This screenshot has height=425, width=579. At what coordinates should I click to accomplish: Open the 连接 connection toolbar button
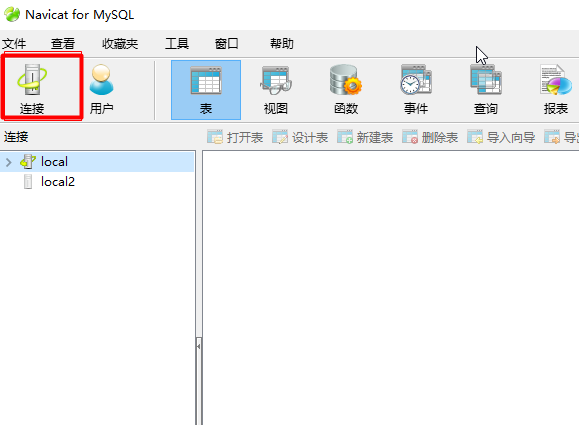tap(32, 89)
